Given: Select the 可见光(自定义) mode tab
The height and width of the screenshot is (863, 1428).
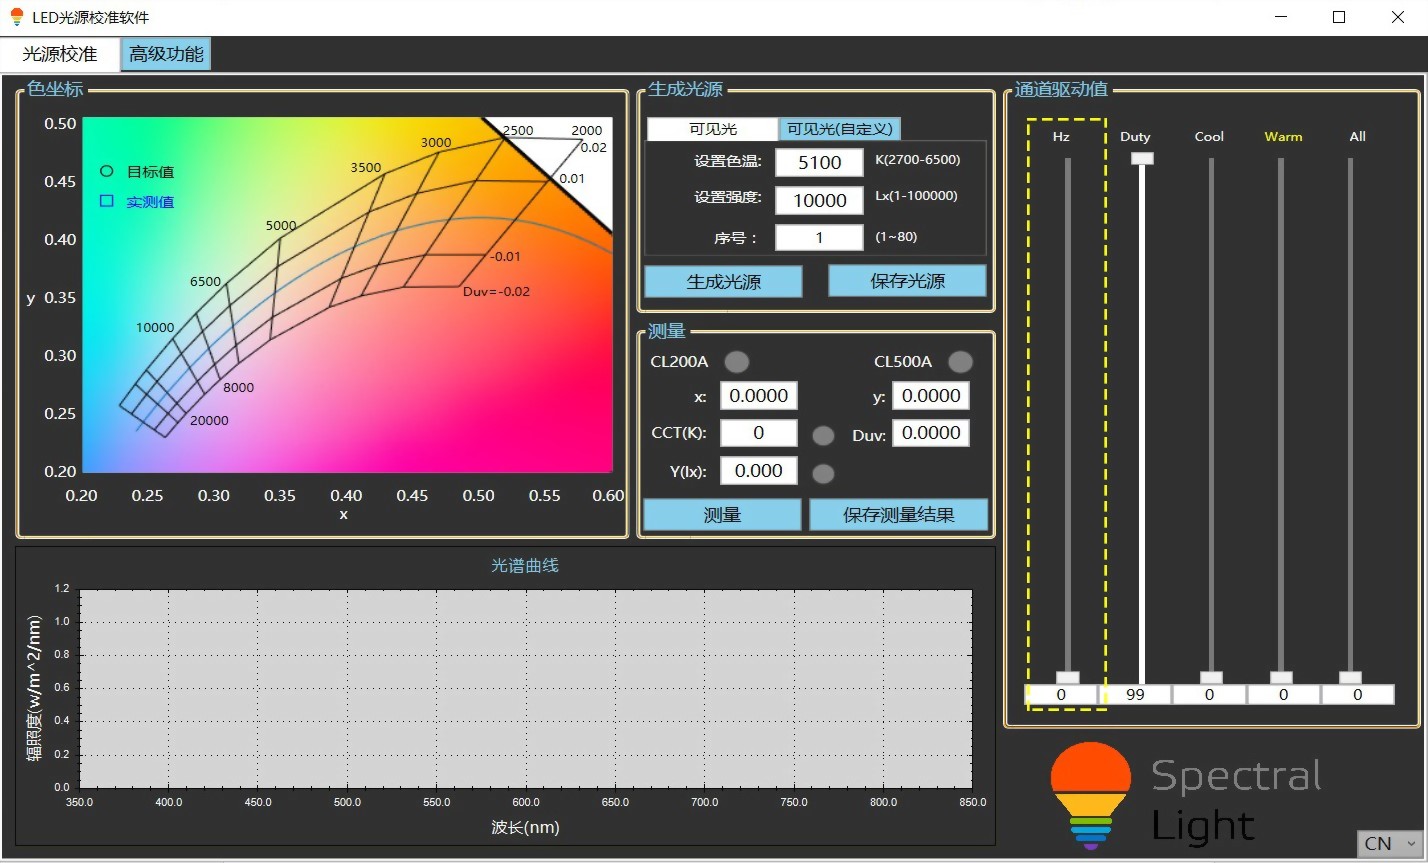Looking at the screenshot, I should (840, 129).
